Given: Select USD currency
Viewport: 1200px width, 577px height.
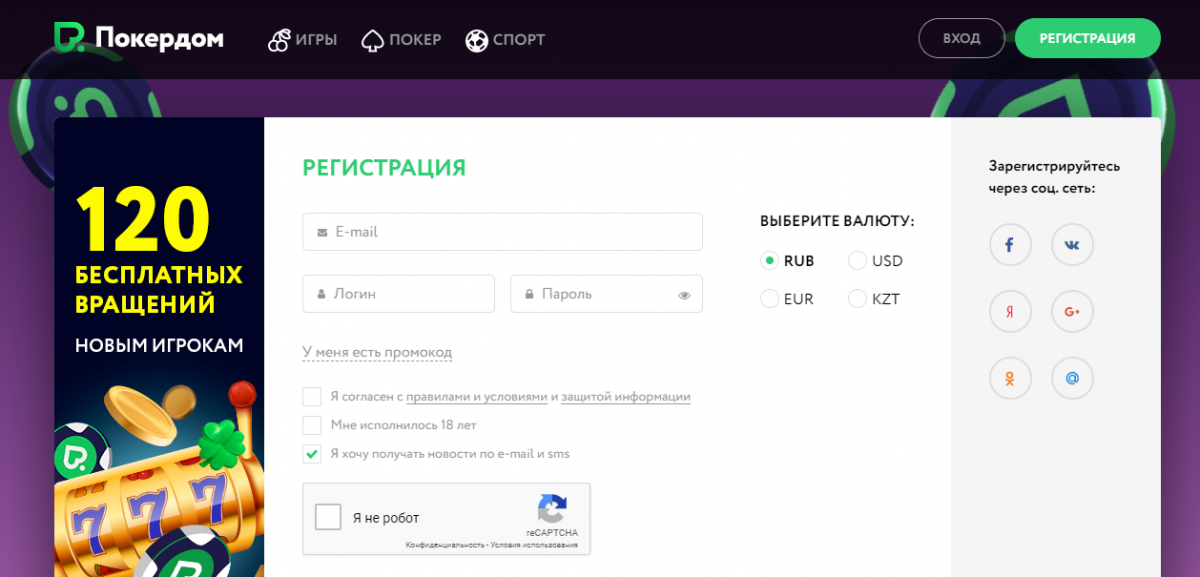Looking at the screenshot, I should click(857, 260).
